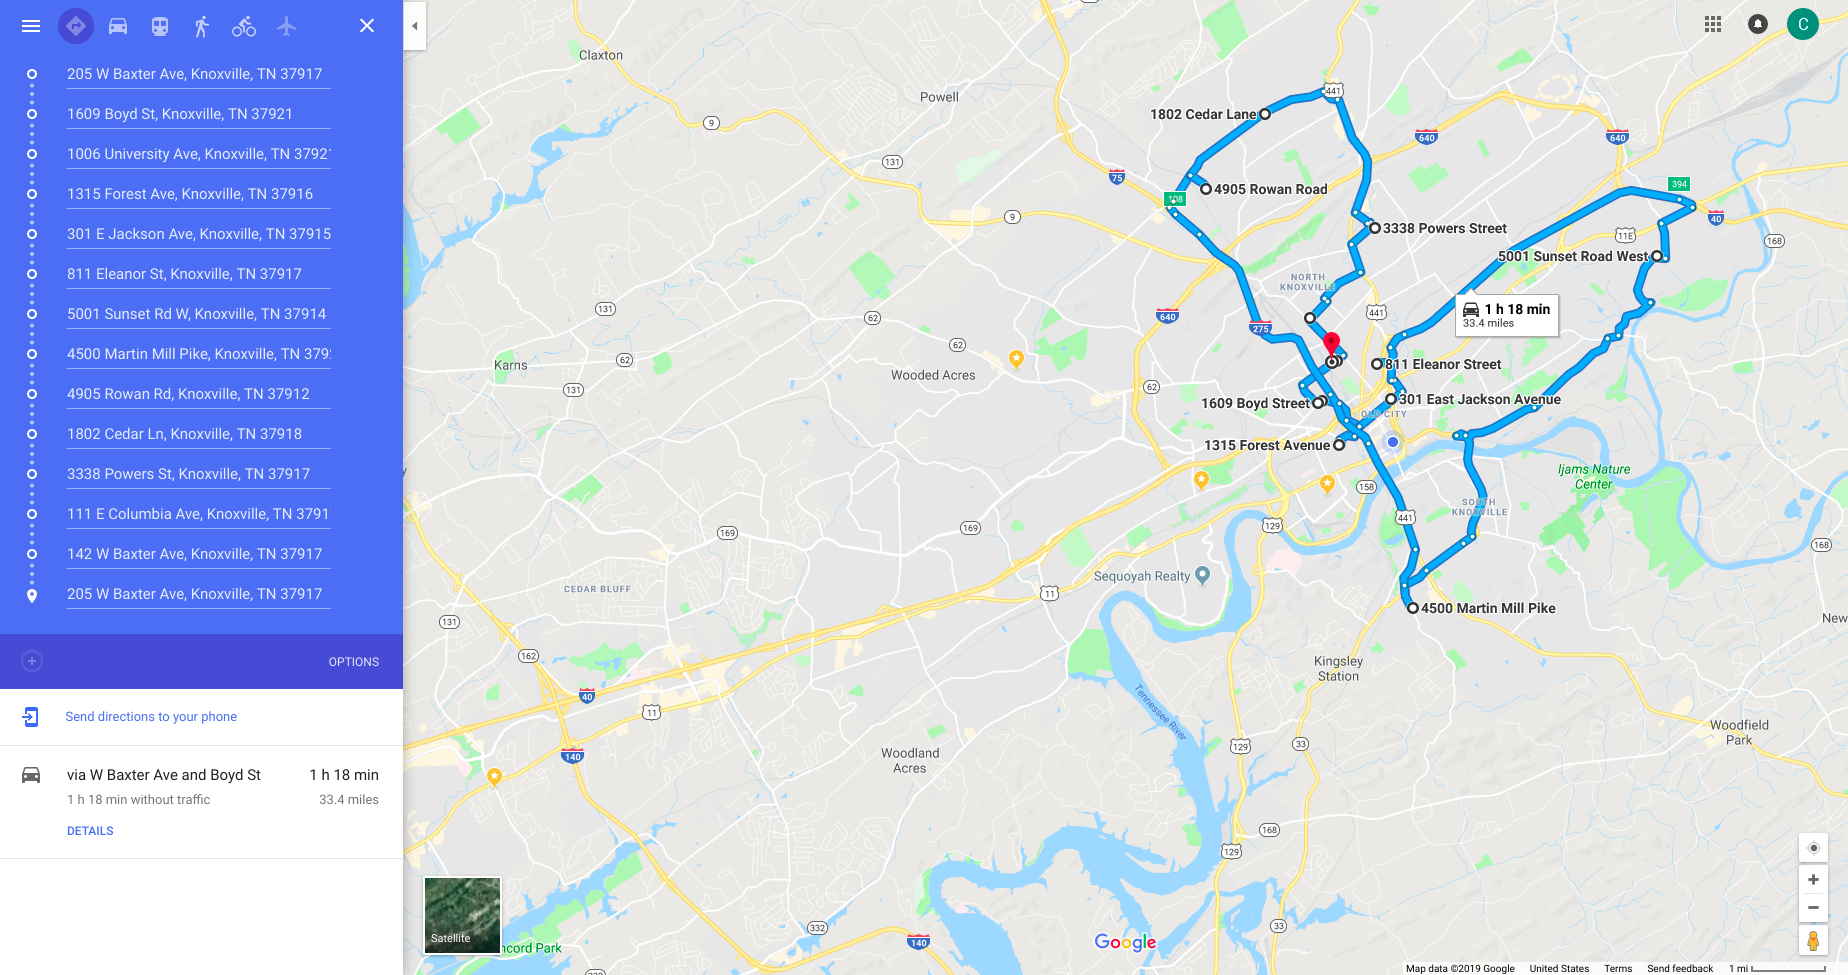The image size is (1848, 975).
Task: Select driving travel mode icon
Action: [118, 26]
